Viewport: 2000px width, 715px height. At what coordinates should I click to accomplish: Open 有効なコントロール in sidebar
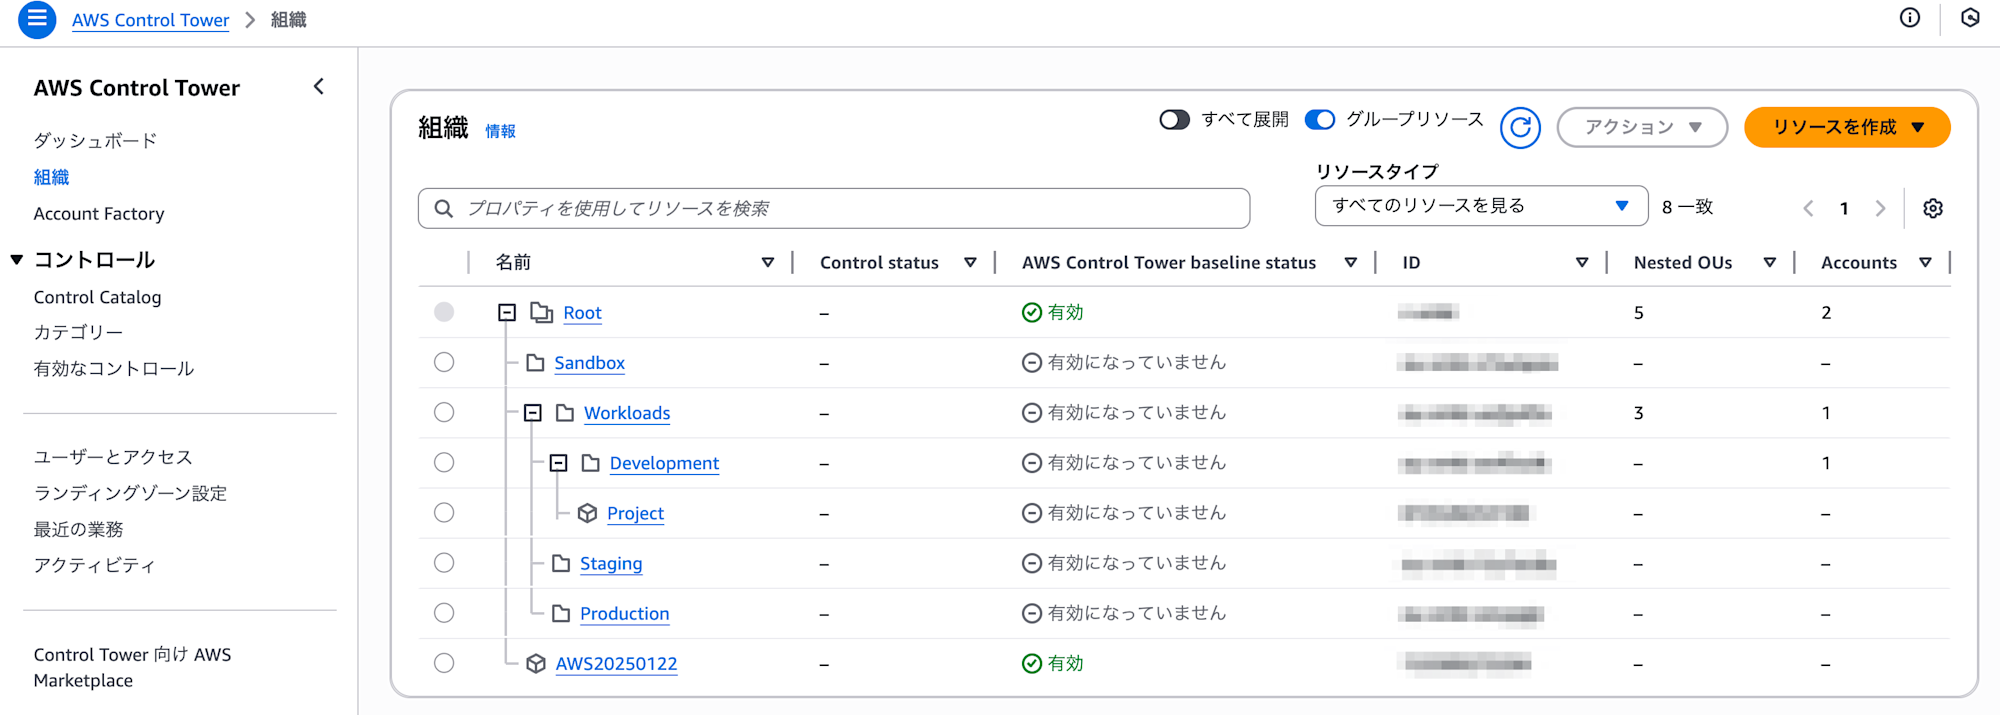click(114, 369)
